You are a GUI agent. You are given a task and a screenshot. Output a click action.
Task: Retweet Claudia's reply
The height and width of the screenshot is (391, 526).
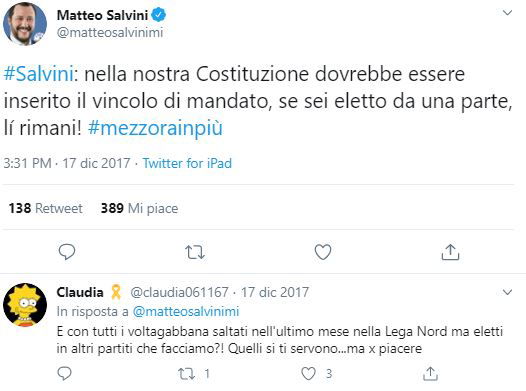(x=187, y=374)
